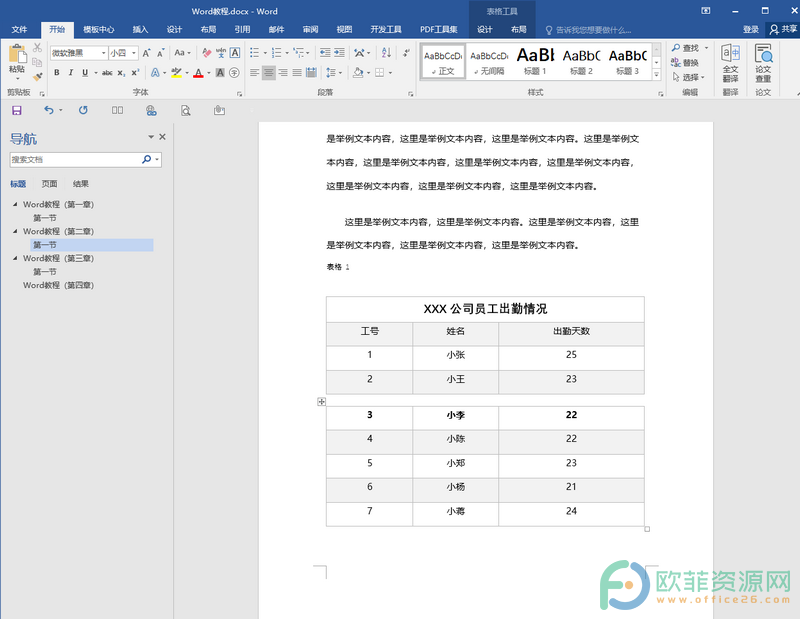Open the font size dropdown
Viewport: 800px width, 619px height.
coord(134,53)
